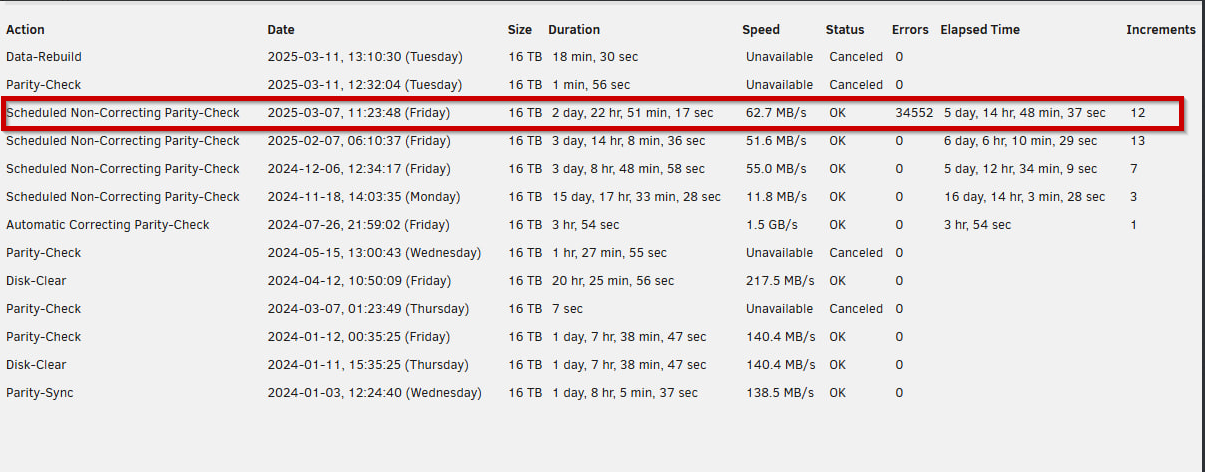Select the Scheduled Parity-Check dated 2024-11-18

(600, 197)
